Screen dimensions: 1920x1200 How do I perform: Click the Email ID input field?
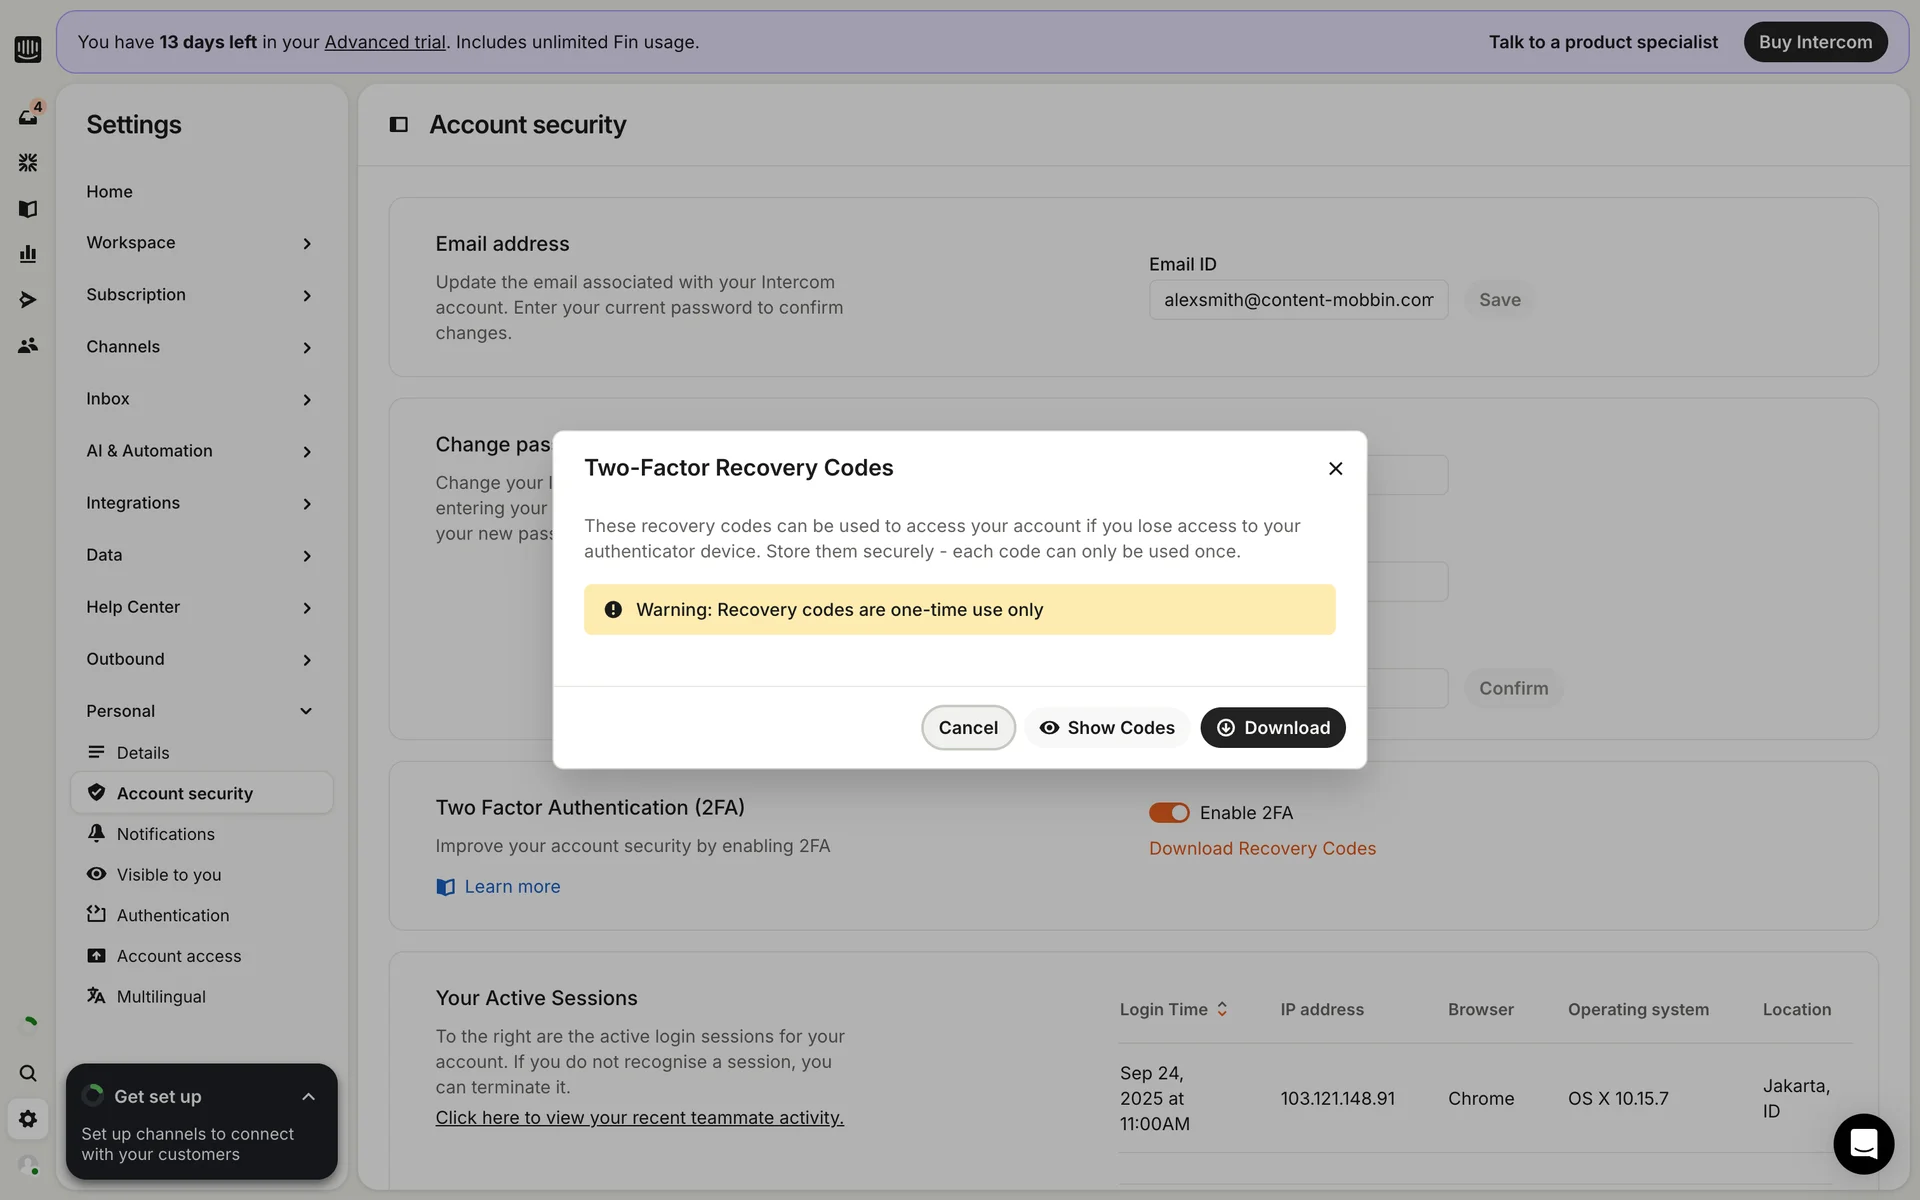click(x=1297, y=300)
